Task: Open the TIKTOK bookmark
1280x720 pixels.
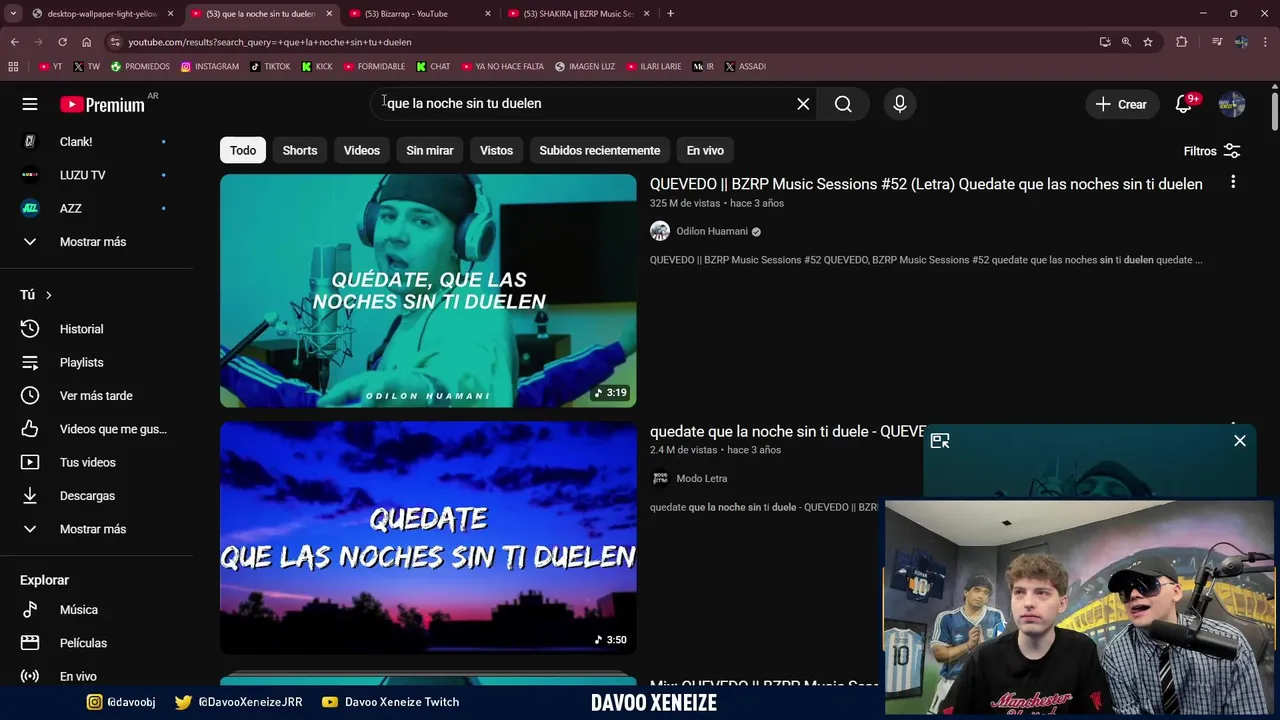Action: 270,67
